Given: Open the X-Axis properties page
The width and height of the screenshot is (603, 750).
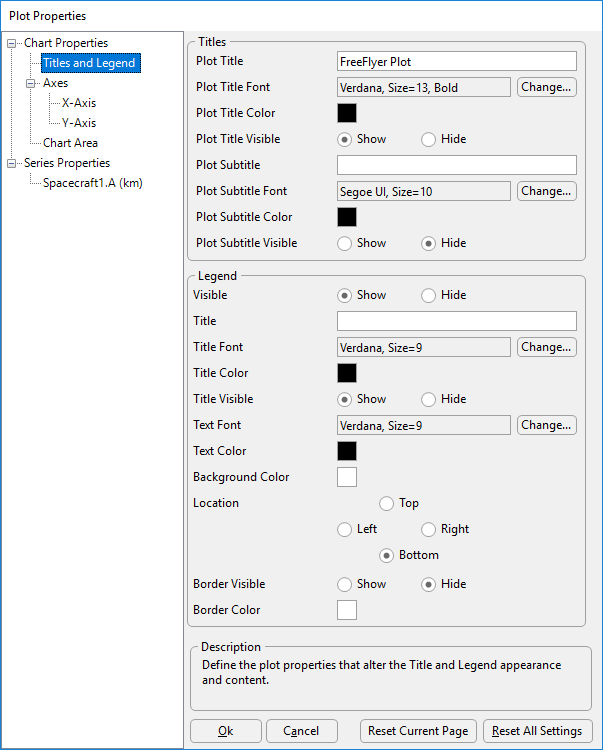Looking at the screenshot, I should pyautogui.click(x=79, y=103).
